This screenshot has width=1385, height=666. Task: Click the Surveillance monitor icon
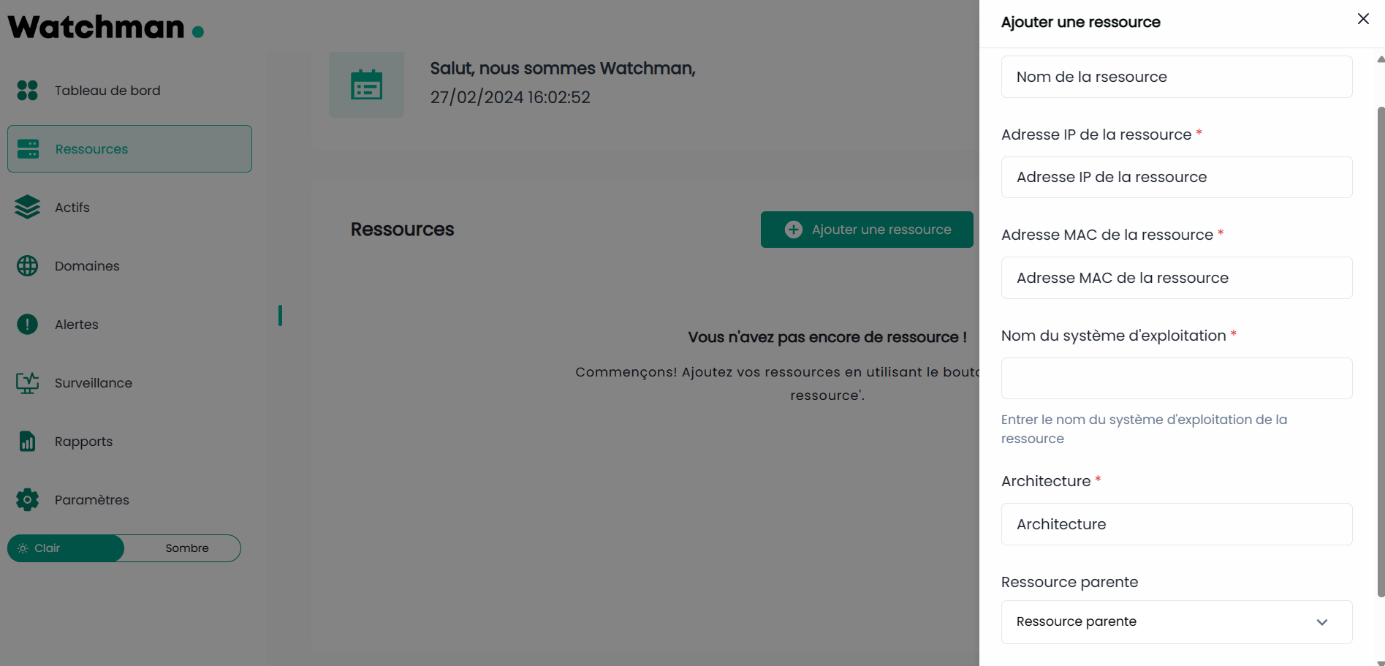(x=28, y=383)
